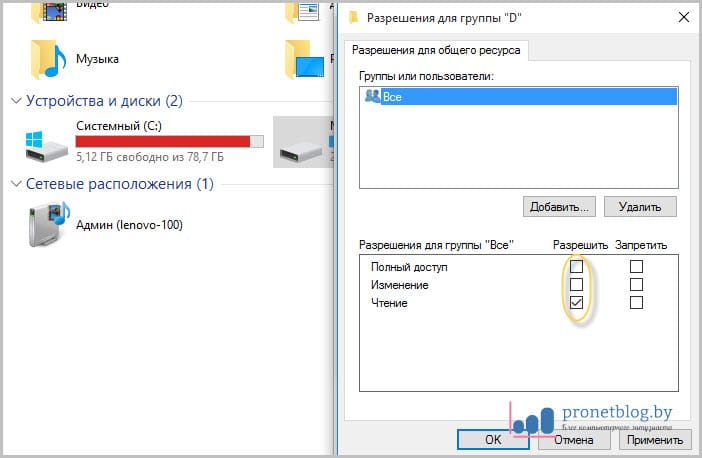The width and height of the screenshot is (702, 458).
Task: Uncheck Чтение in Разрешить column
Action: (575, 302)
